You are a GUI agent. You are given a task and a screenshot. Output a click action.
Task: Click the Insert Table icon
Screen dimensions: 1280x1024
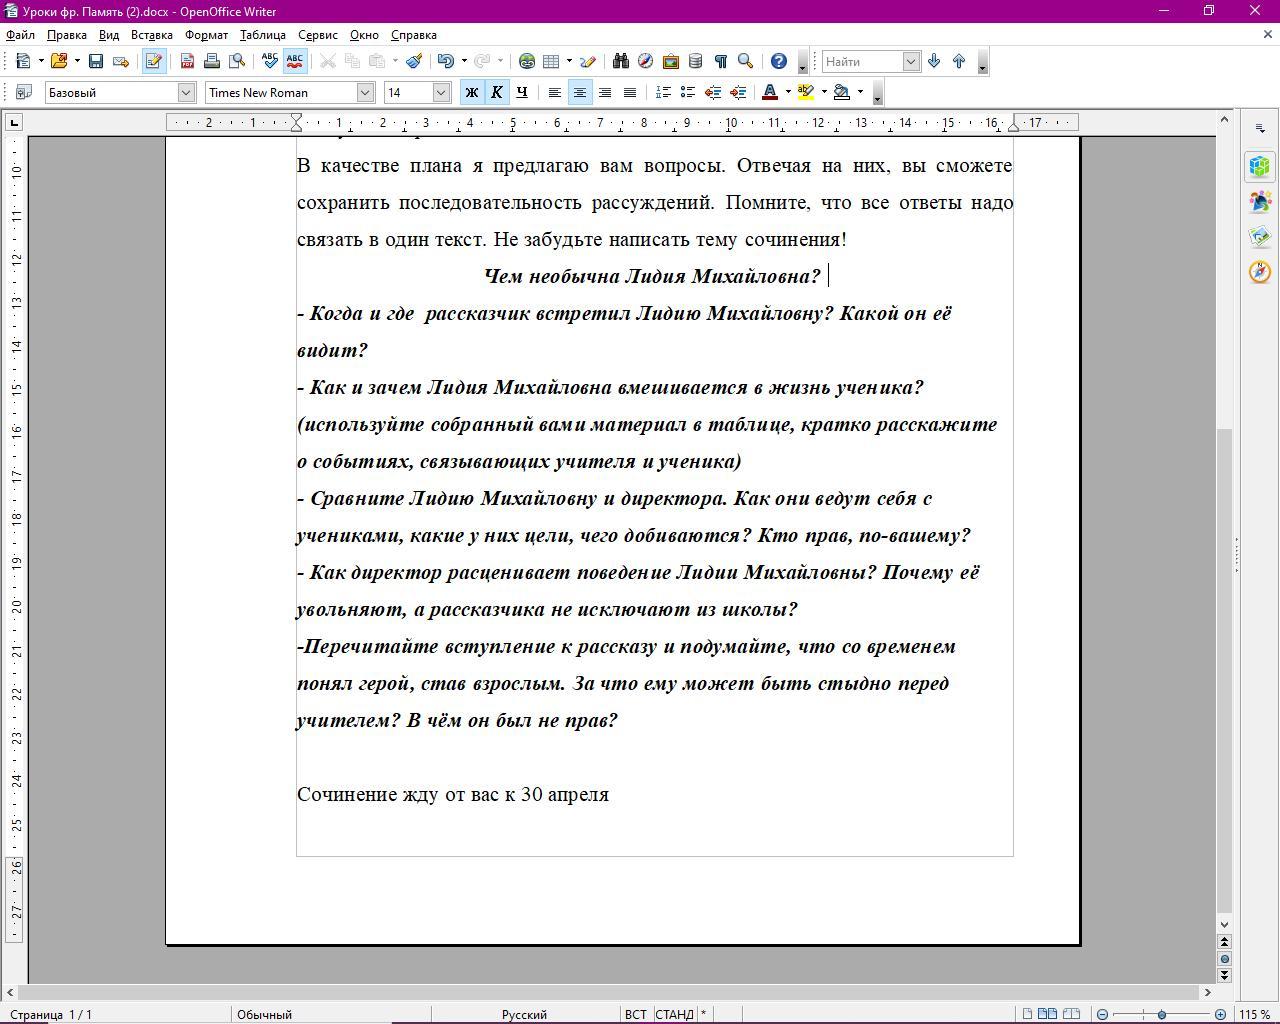551,61
